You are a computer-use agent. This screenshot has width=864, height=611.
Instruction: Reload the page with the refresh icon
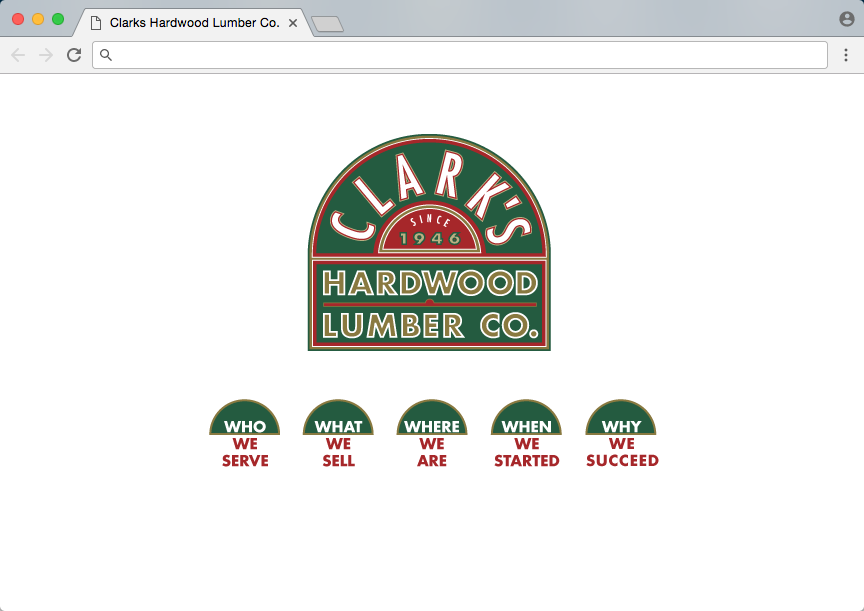click(x=74, y=55)
